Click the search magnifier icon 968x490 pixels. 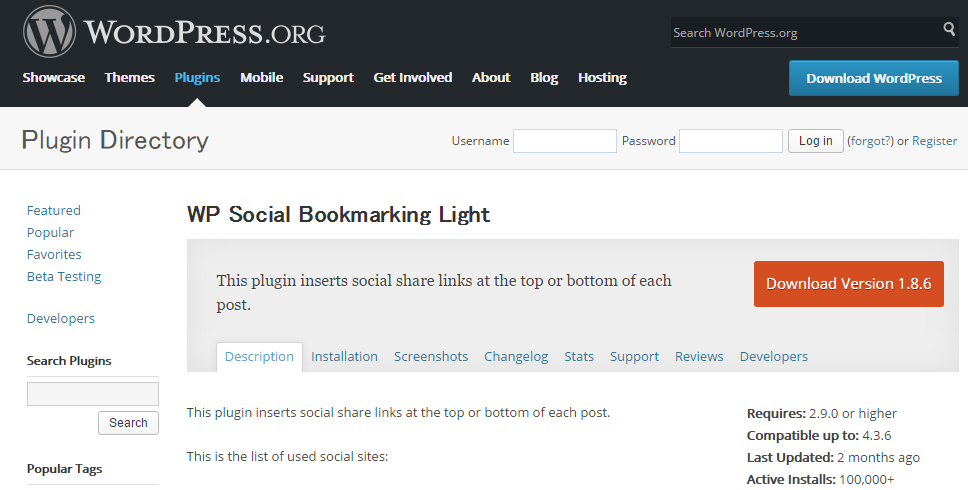pos(949,31)
